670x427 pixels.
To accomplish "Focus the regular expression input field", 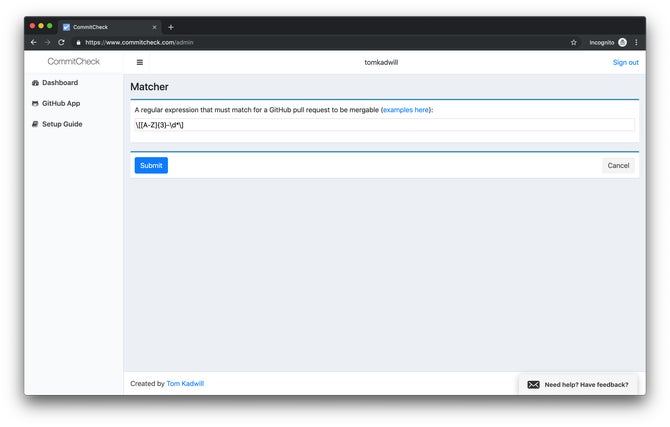I will click(385, 125).
